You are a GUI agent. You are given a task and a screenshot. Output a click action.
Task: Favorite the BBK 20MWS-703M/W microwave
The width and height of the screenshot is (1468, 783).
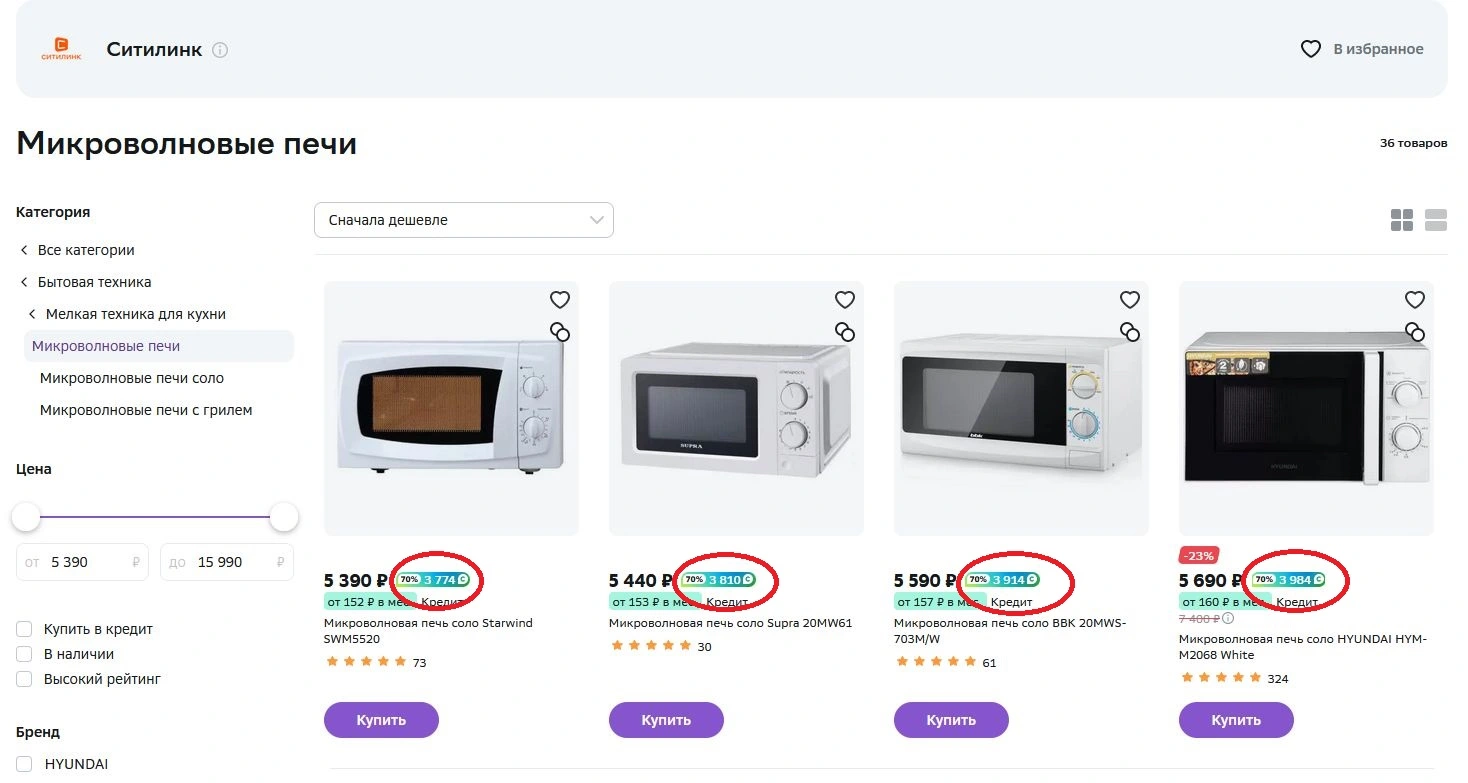tap(1130, 299)
